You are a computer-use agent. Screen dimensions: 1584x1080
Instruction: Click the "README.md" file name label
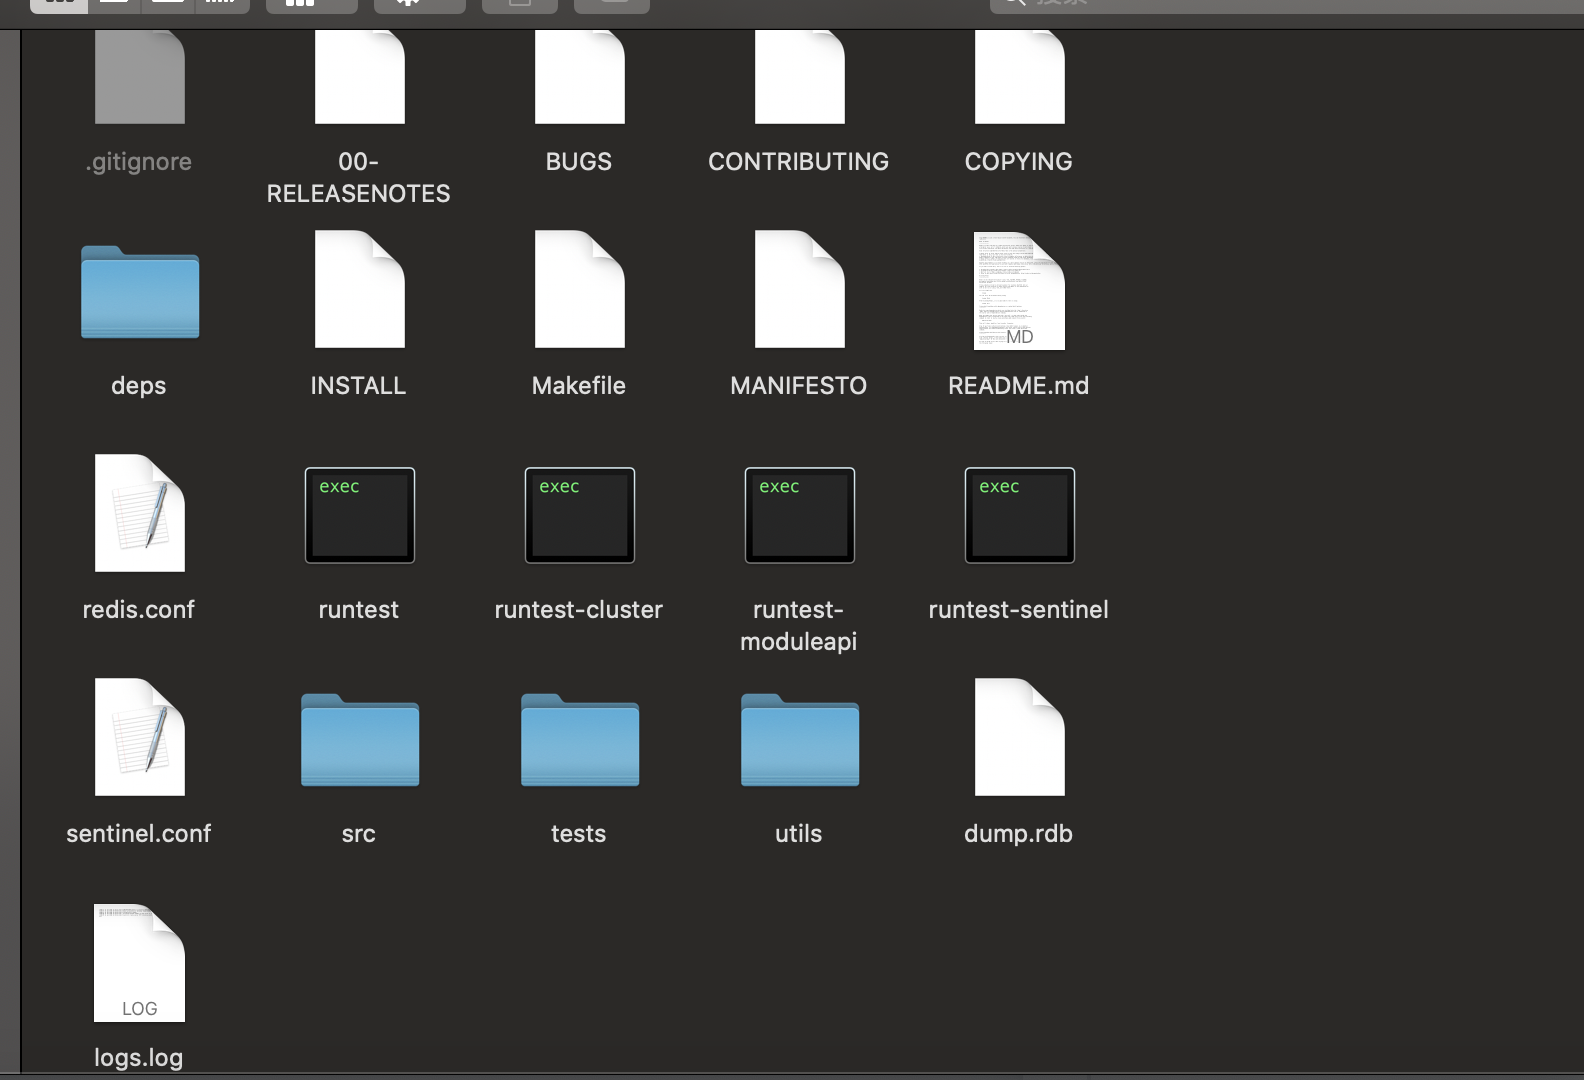[x=1019, y=385]
